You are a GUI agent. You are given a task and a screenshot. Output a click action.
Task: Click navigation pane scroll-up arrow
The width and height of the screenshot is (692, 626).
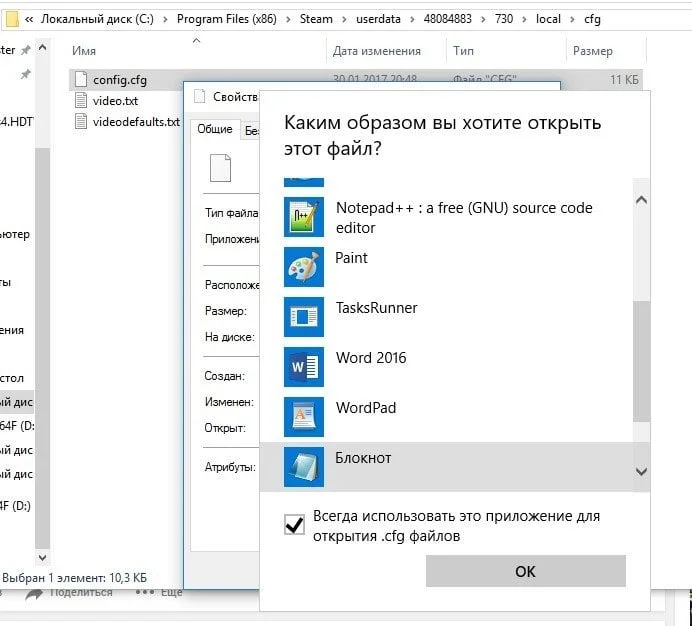[42, 48]
